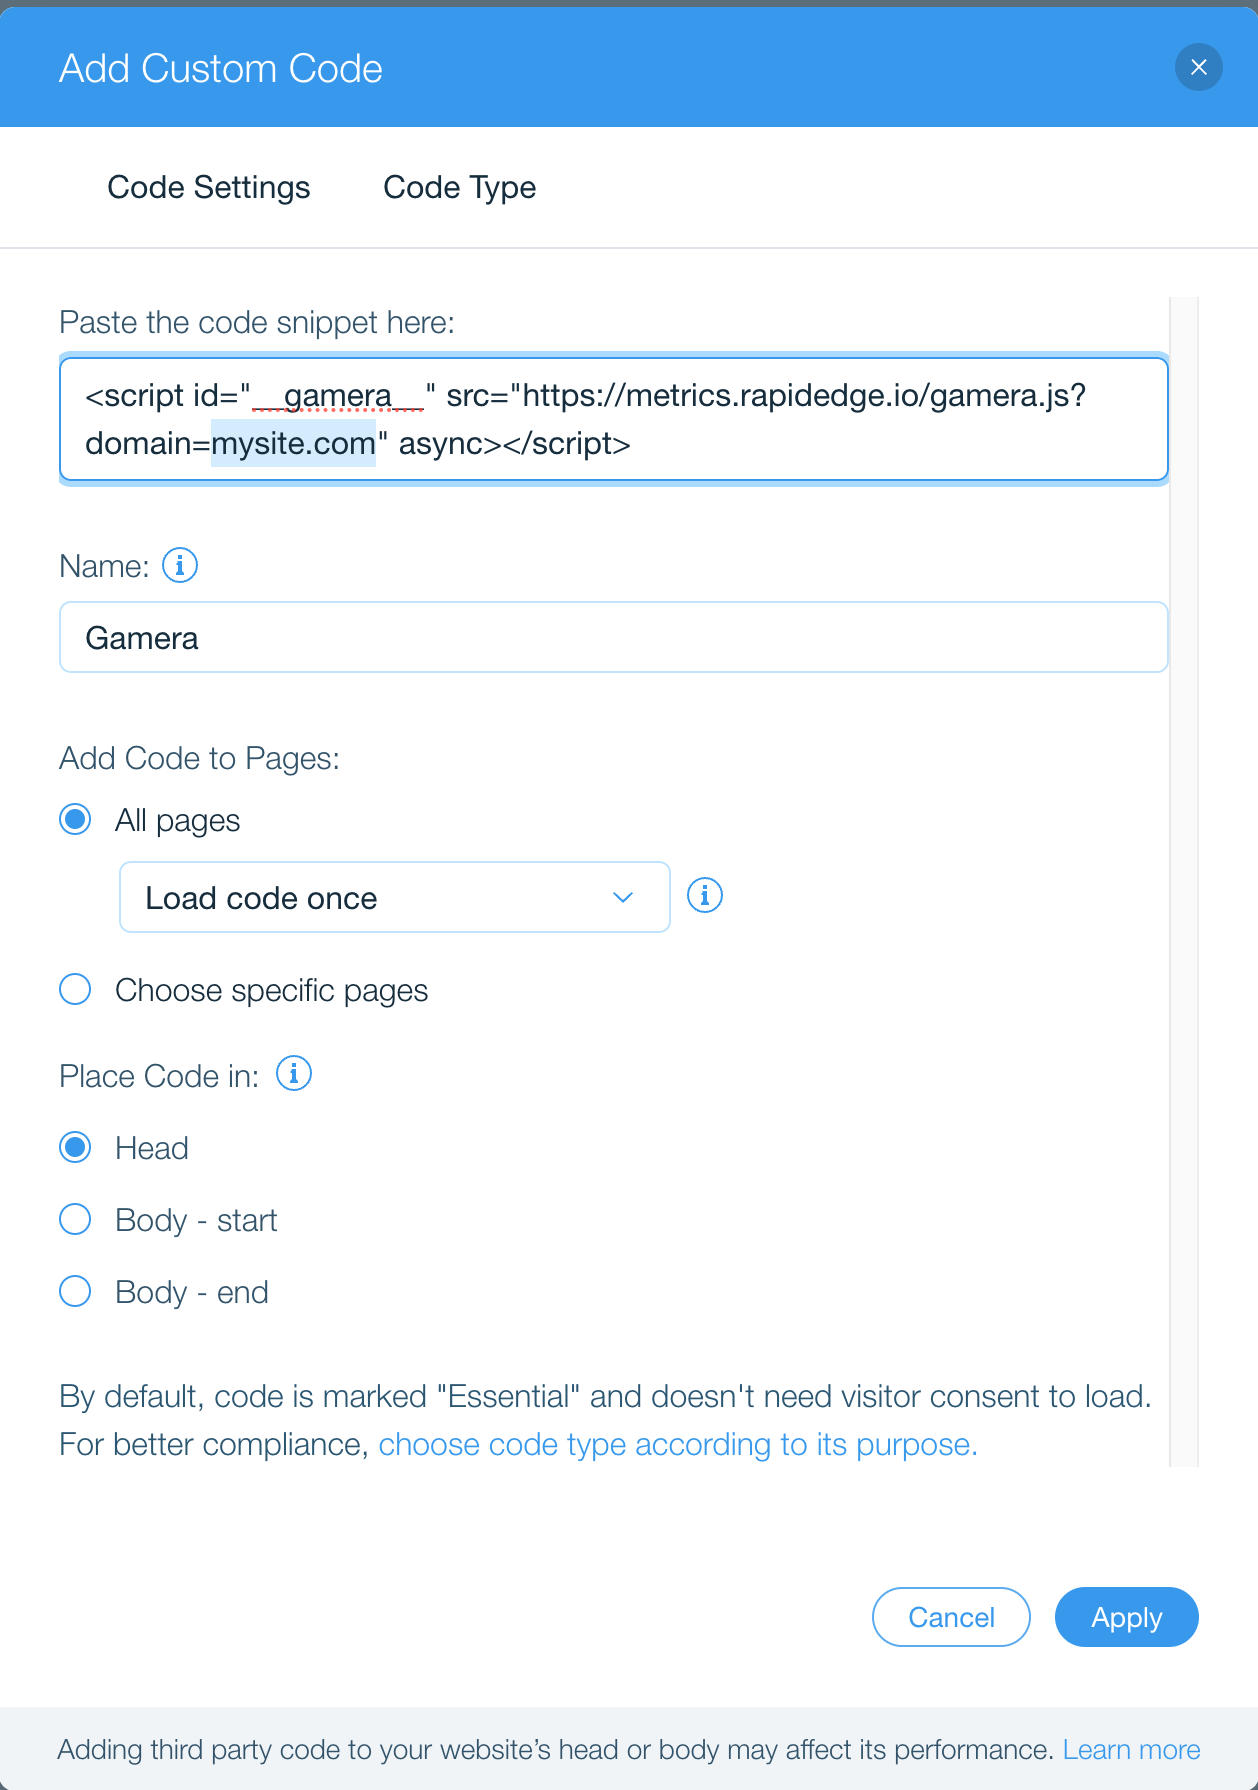Choose Body - end placement option
Viewport: 1258px width, 1790px height.
pyautogui.click(x=76, y=1292)
